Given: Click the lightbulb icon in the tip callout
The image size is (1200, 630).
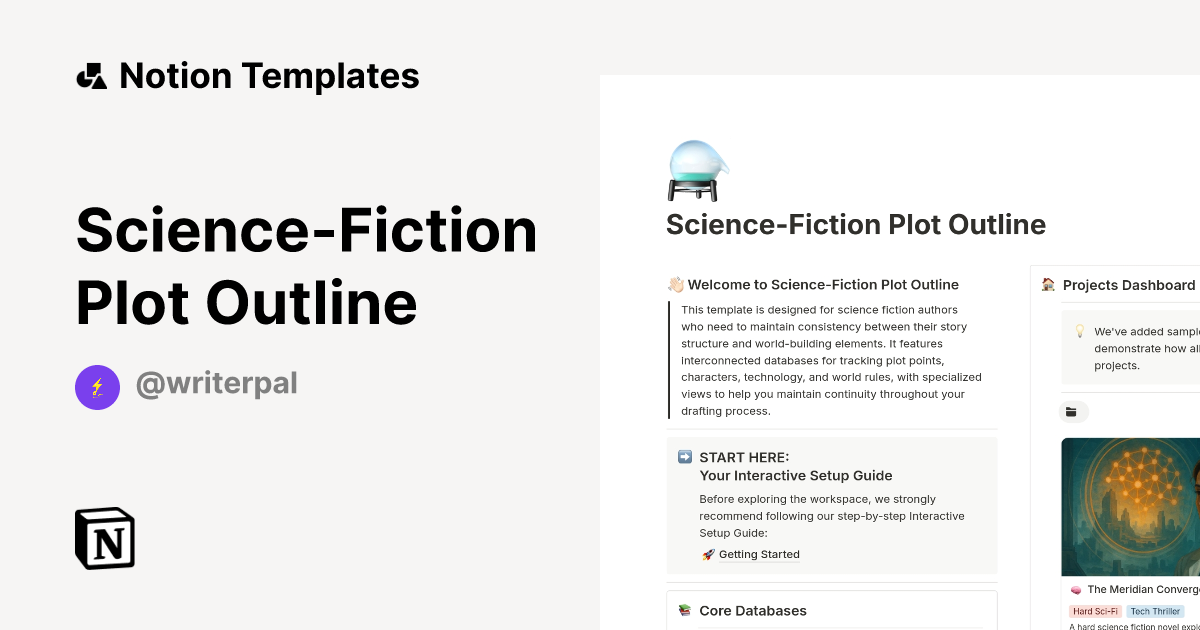Looking at the screenshot, I should pyautogui.click(x=1081, y=331).
